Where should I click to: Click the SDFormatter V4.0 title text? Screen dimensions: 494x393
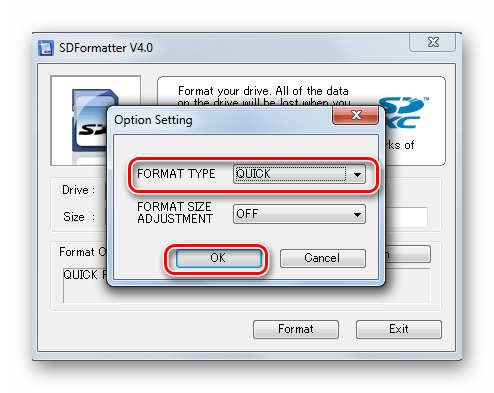click(106, 48)
